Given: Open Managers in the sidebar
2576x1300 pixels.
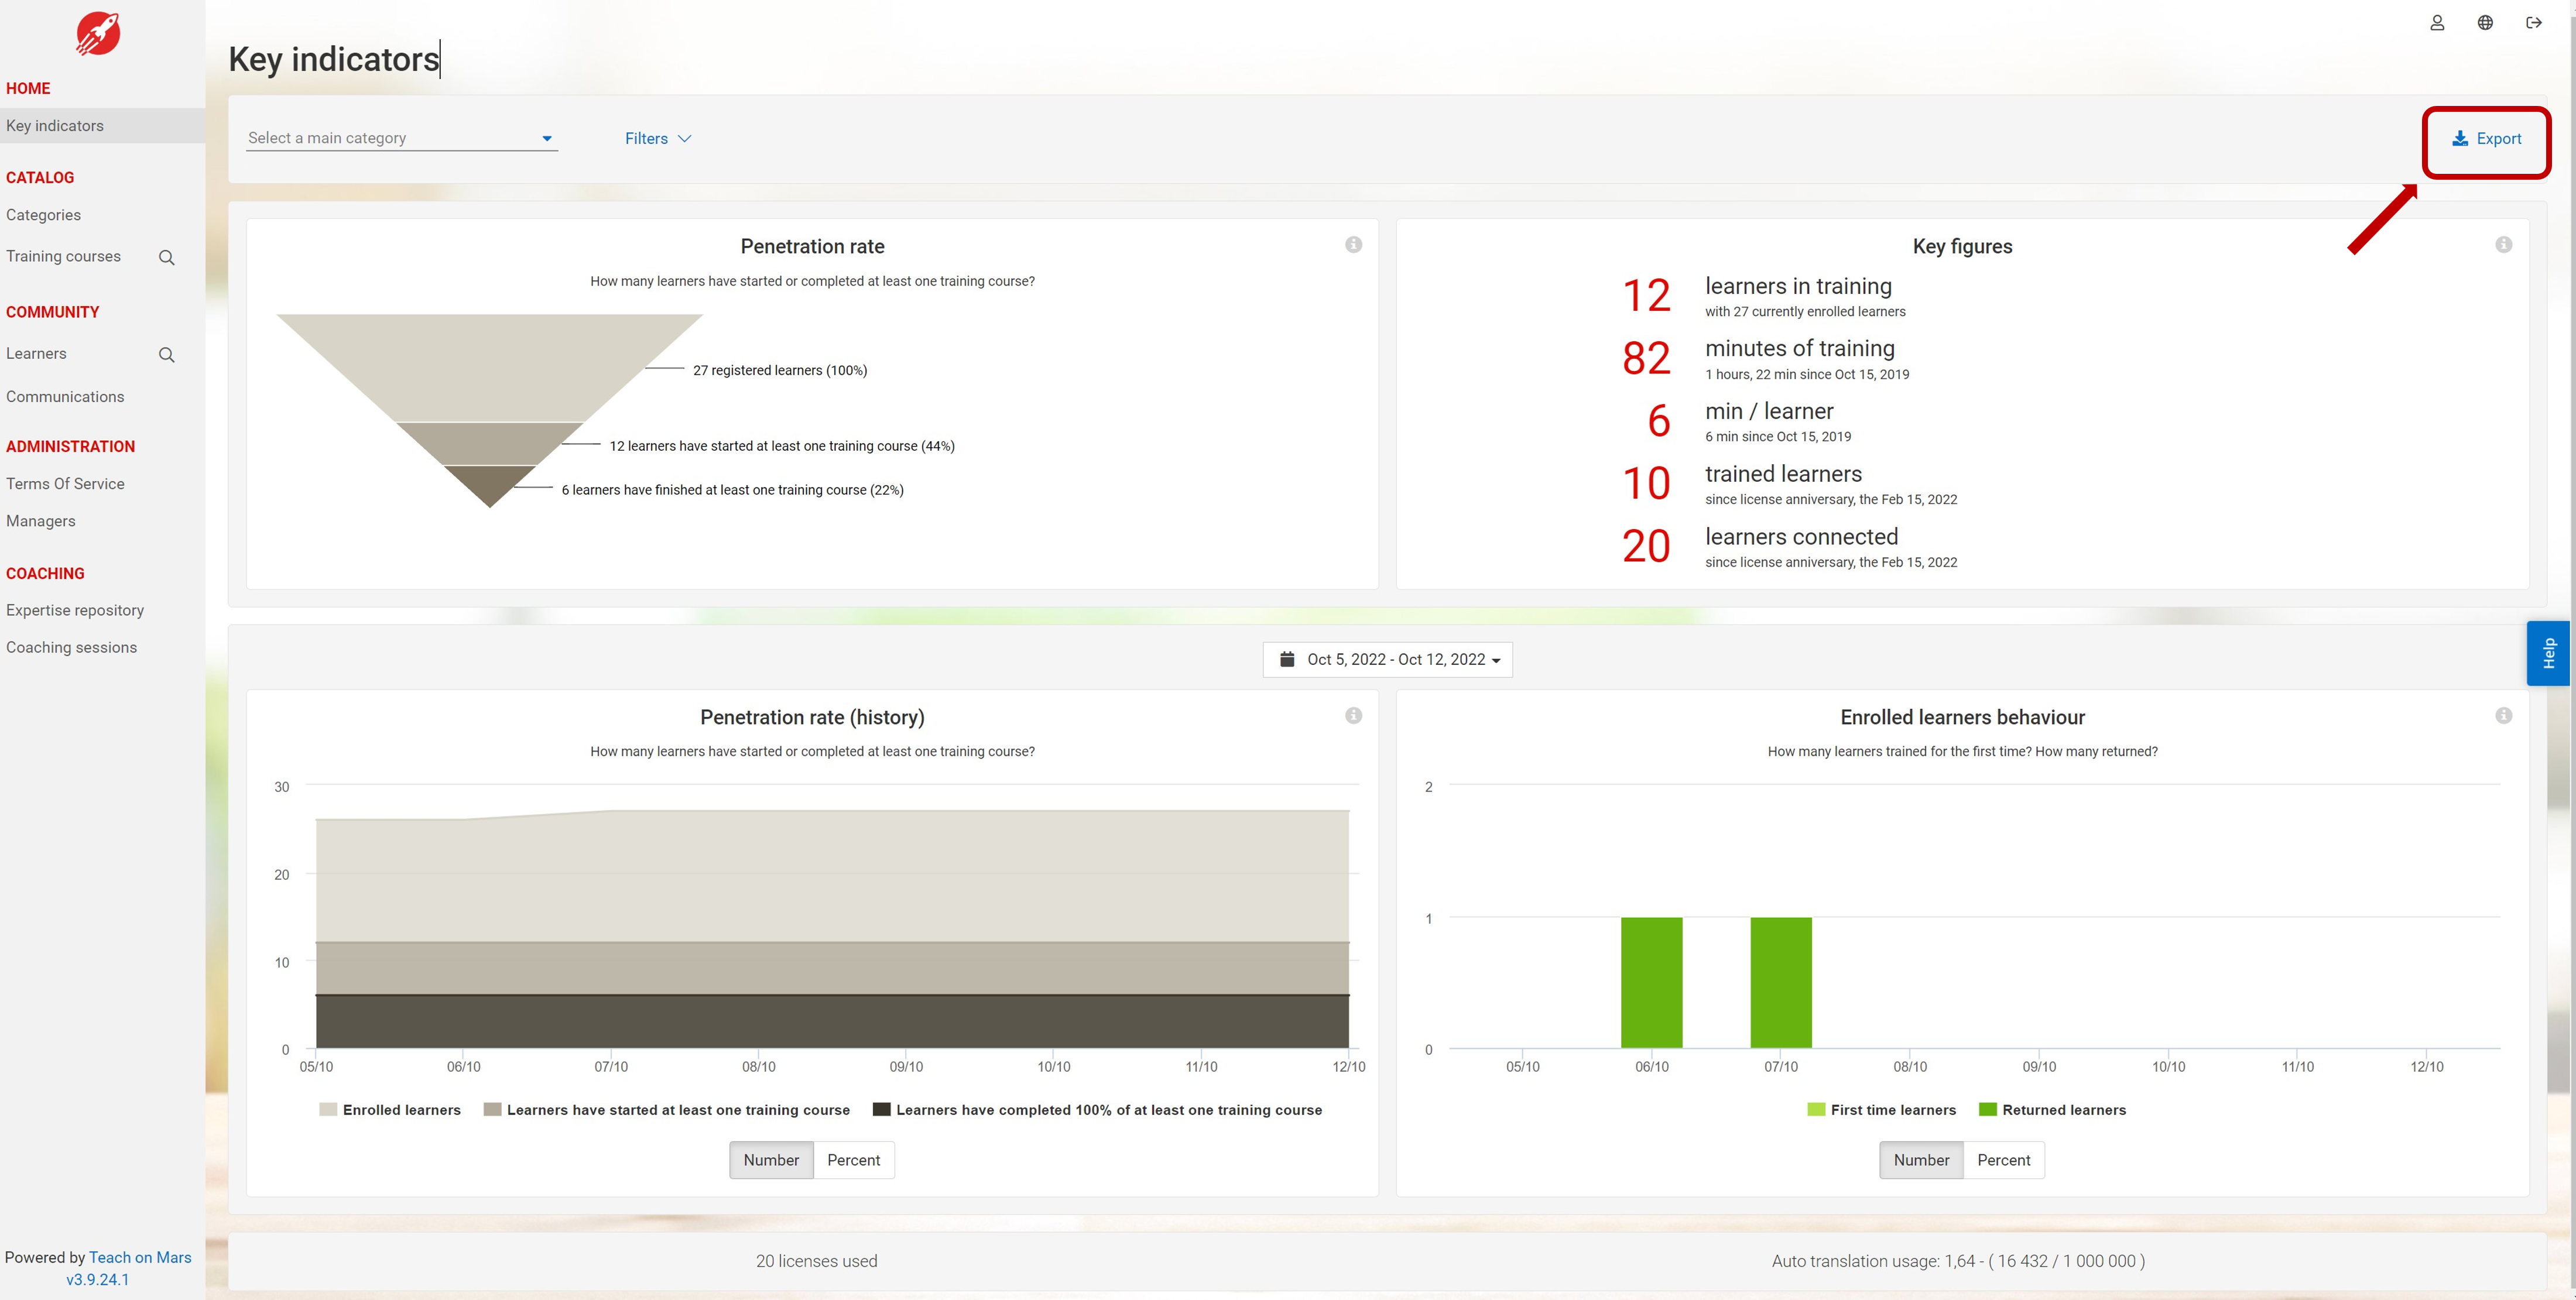Looking at the screenshot, I should 40,521.
